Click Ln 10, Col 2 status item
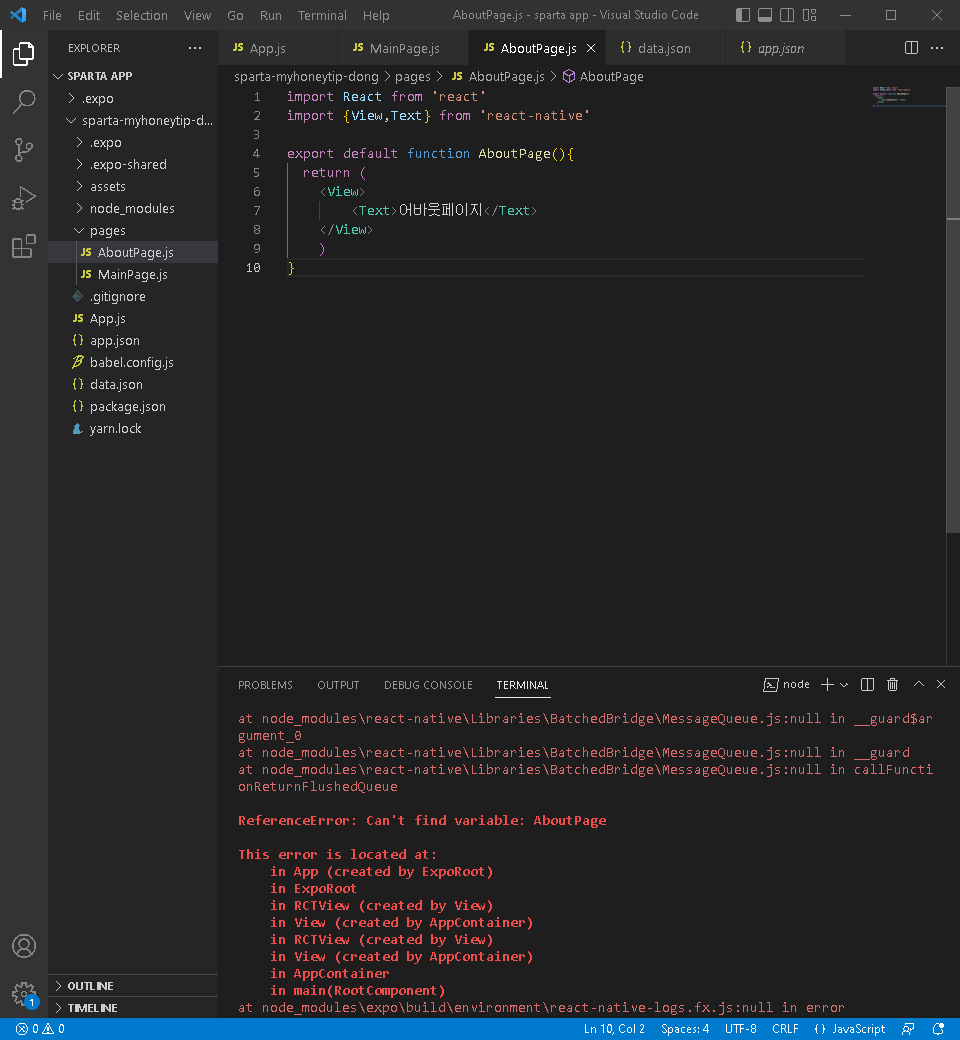This screenshot has width=960, height=1040. tap(614, 1029)
